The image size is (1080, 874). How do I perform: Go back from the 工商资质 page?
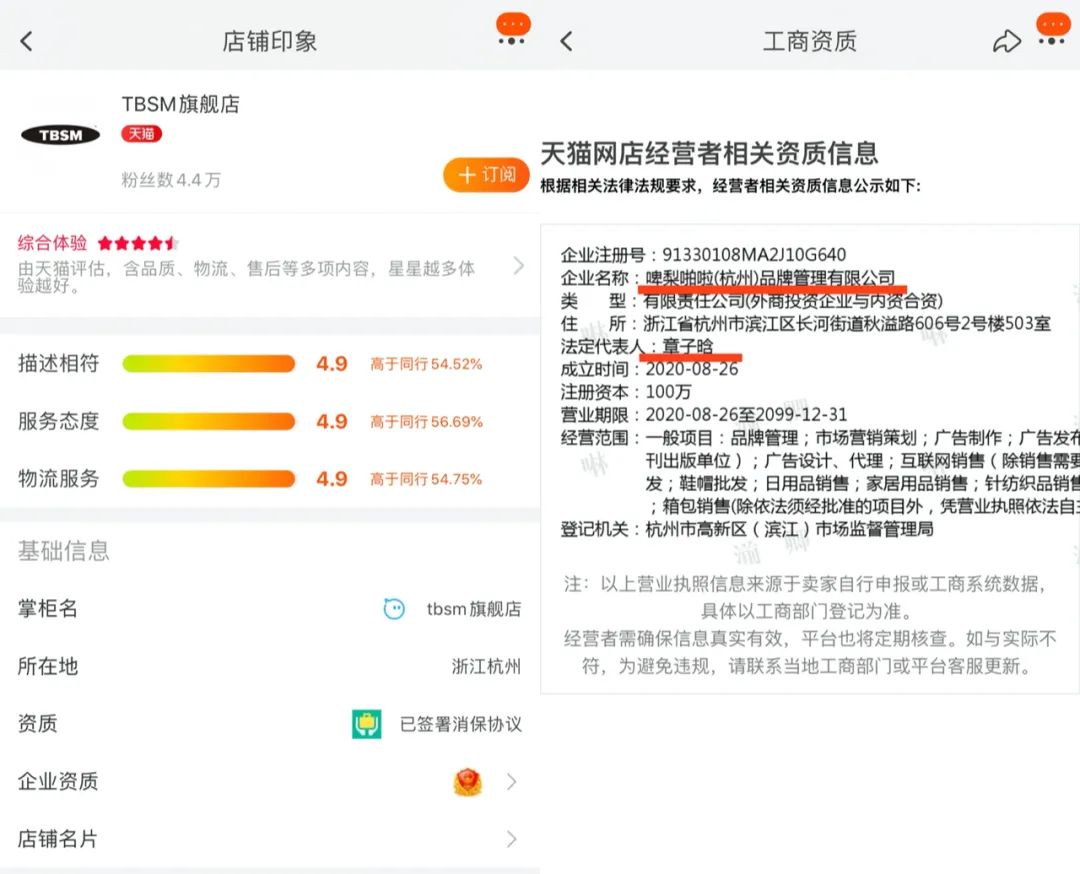coord(566,41)
